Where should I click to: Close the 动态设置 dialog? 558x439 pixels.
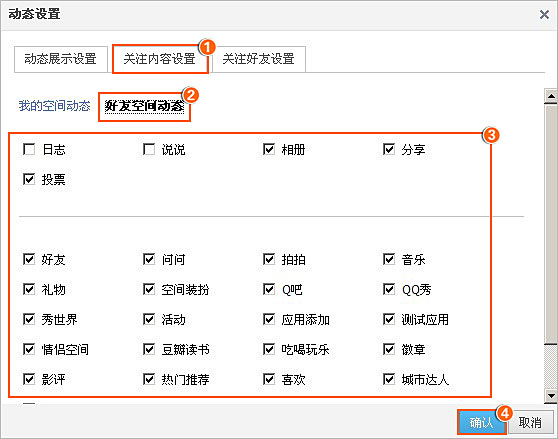[544, 15]
